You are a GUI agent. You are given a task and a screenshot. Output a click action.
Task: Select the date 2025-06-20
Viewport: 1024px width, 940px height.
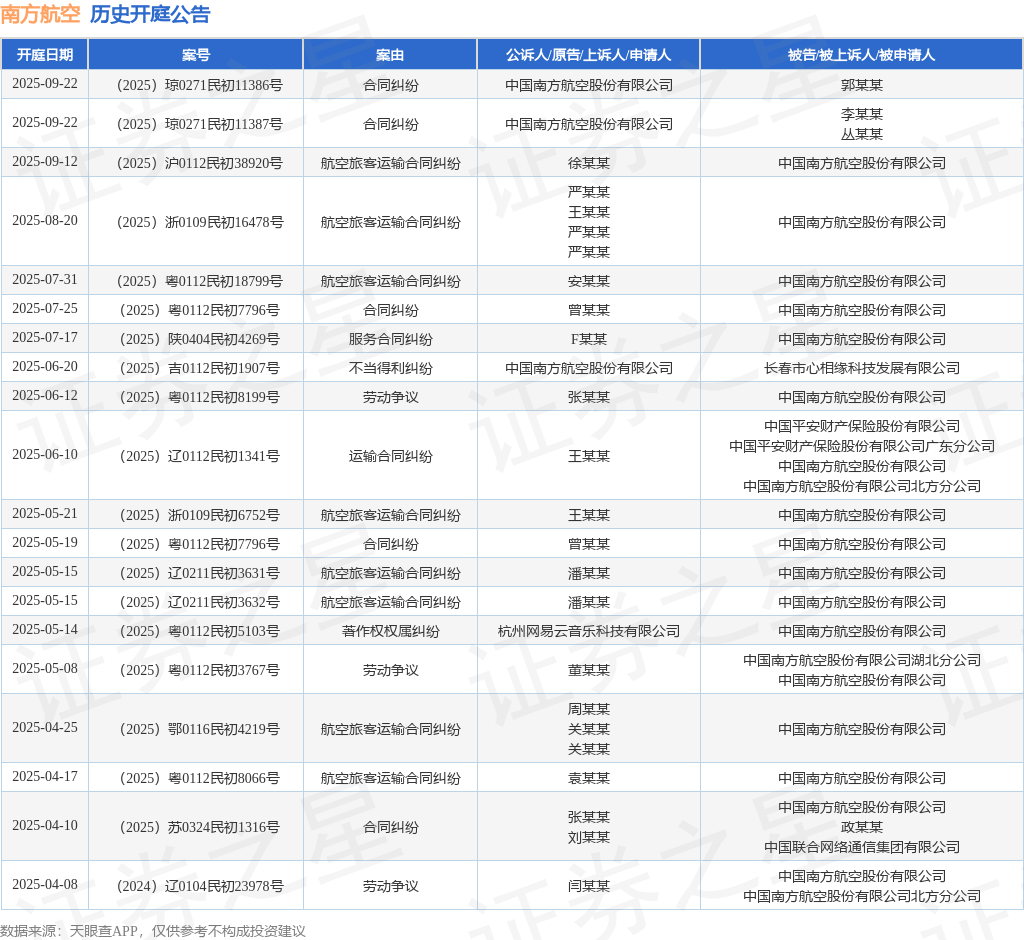[45, 366]
